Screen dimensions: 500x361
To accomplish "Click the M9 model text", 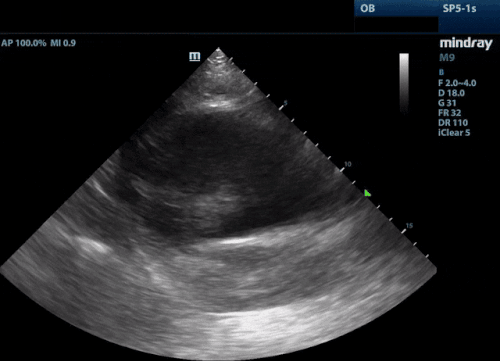I will [447, 58].
